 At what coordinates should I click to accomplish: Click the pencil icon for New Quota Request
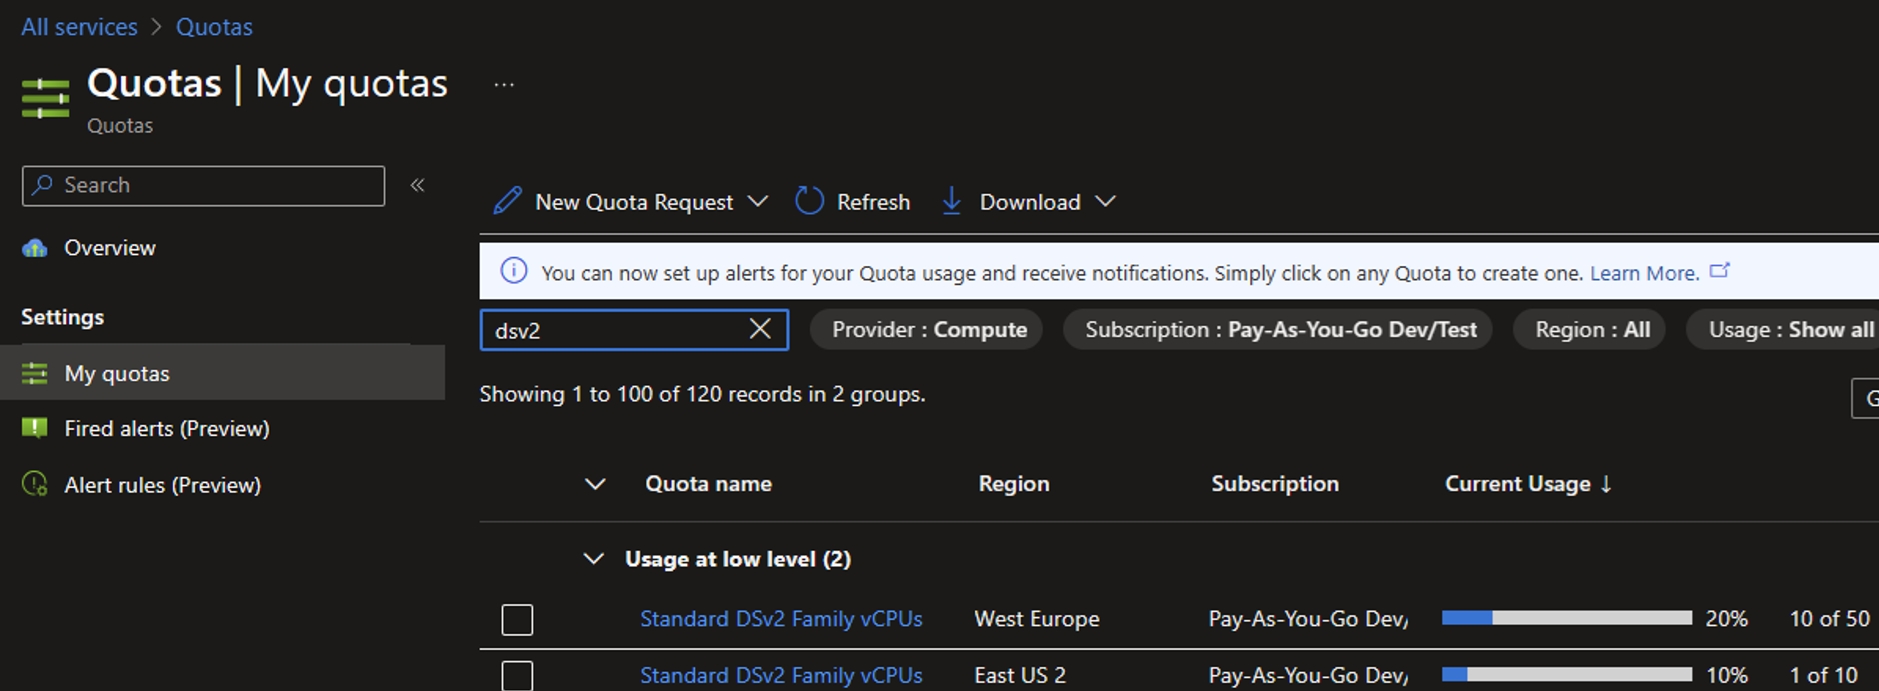point(507,201)
